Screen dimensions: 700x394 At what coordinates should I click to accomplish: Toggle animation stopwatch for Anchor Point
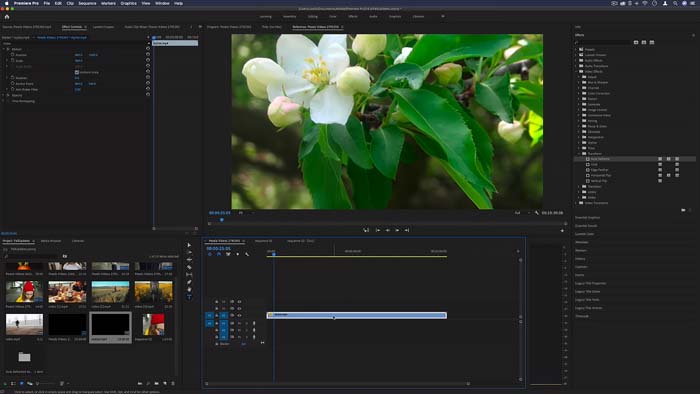12,83
